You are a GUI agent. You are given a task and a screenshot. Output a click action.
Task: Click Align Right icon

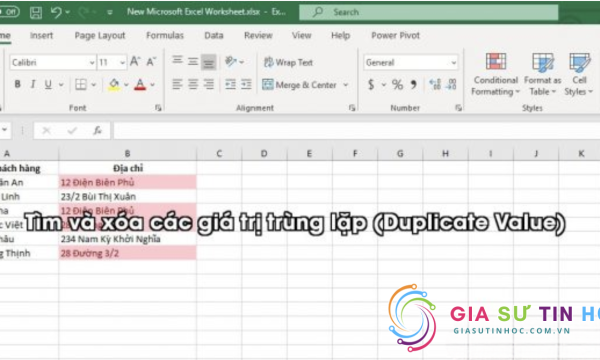point(209,84)
